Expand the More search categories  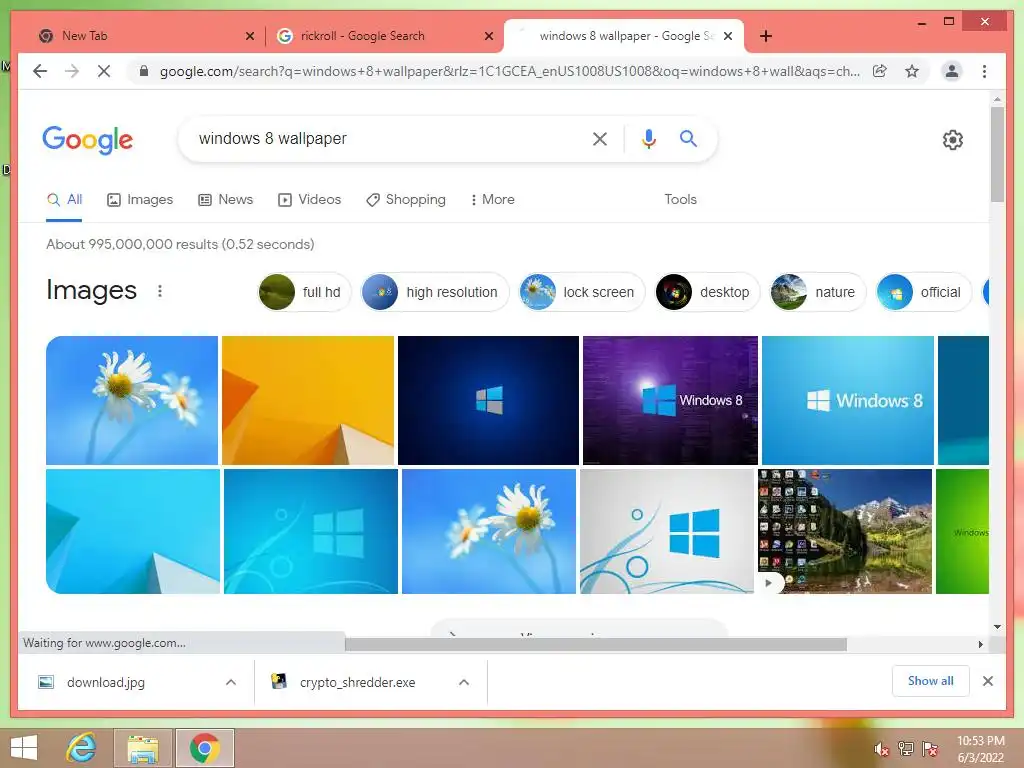pos(492,199)
